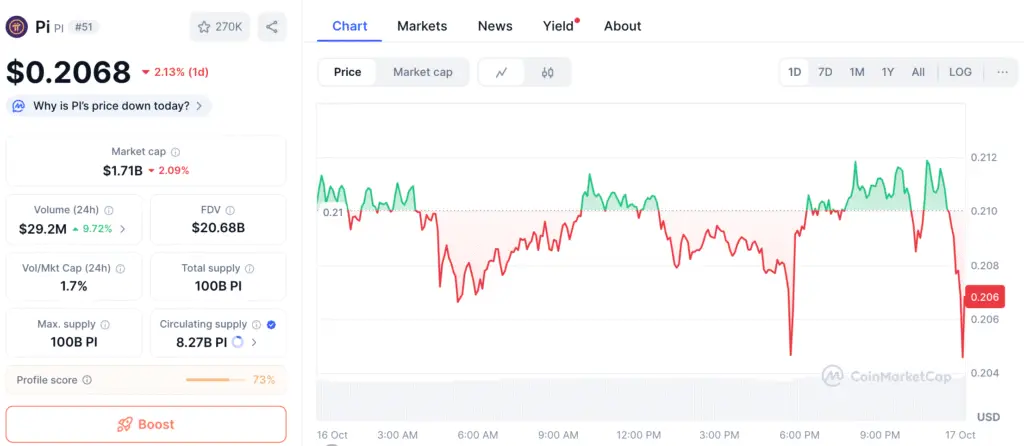The image size is (1024, 446).
Task: Open the more options ellipsis menu
Action: point(1002,72)
